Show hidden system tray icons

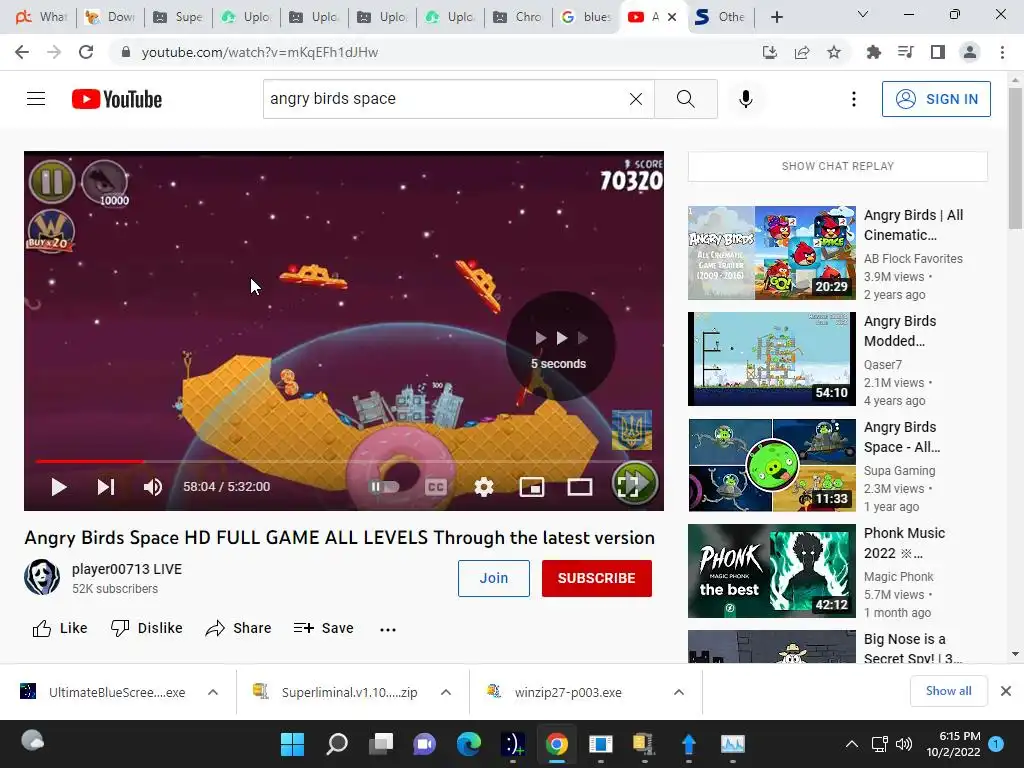pyautogui.click(x=852, y=744)
